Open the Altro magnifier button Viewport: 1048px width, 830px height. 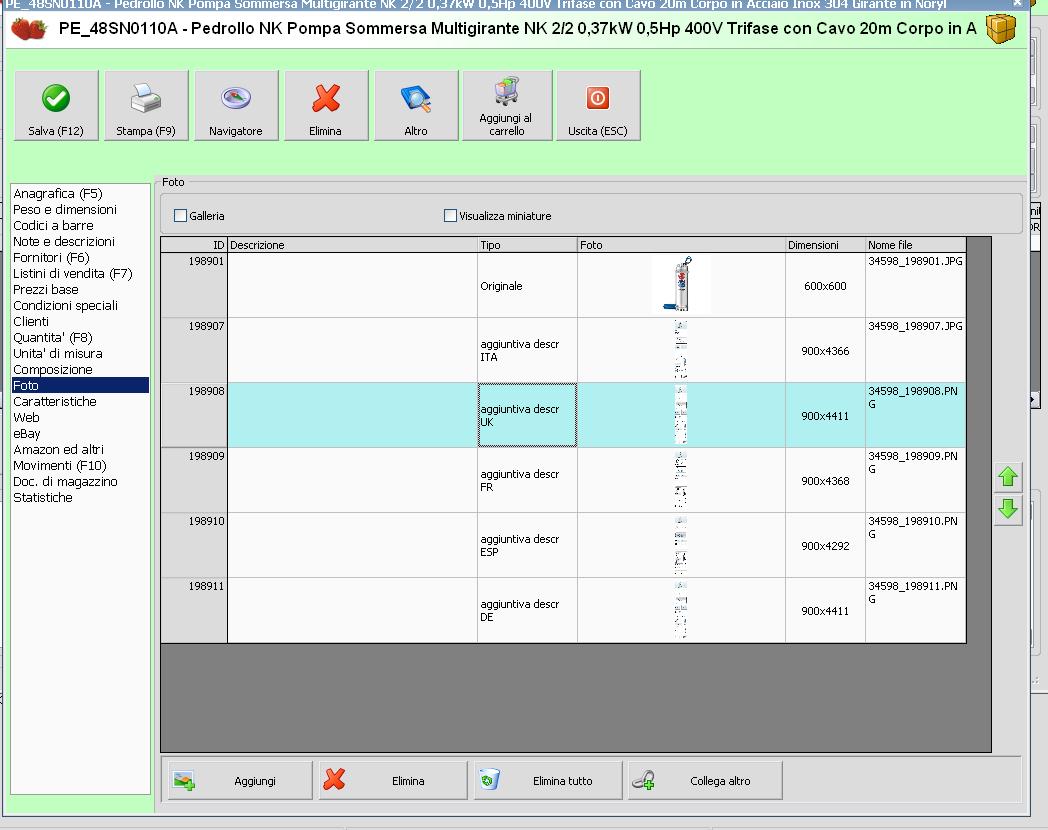point(416,106)
